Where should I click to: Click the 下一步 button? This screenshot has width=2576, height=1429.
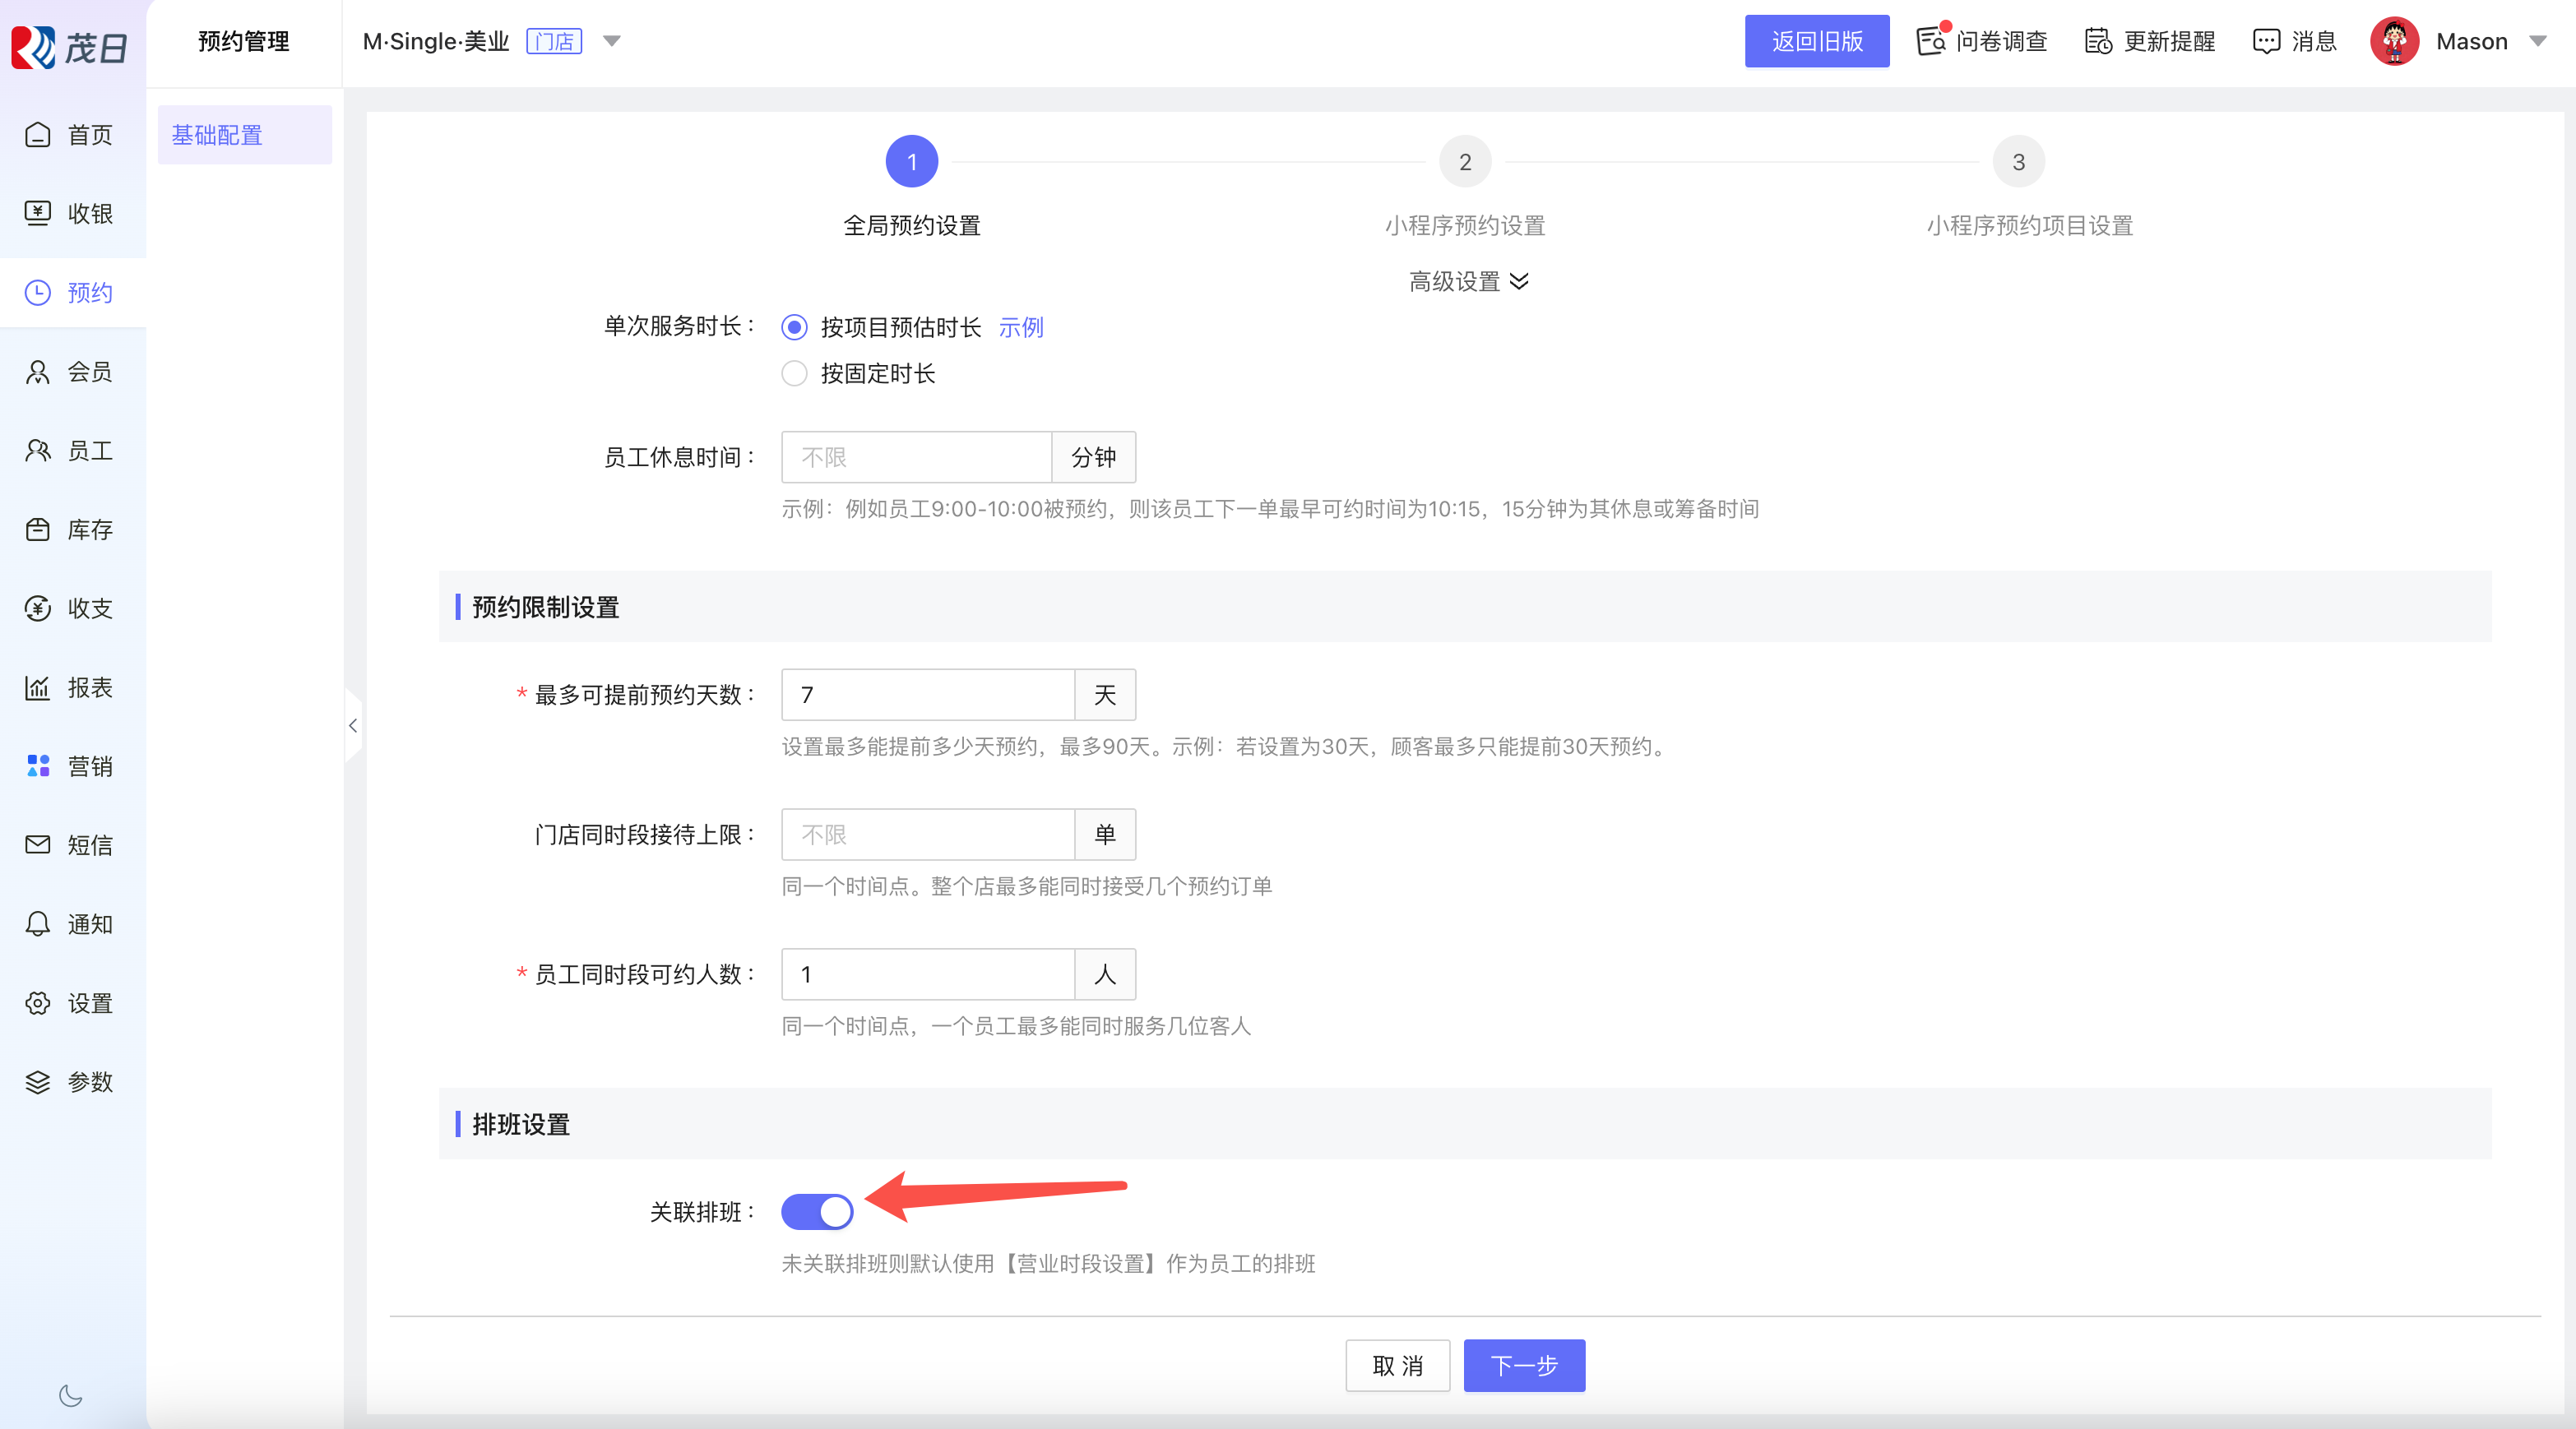(x=1523, y=1365)
